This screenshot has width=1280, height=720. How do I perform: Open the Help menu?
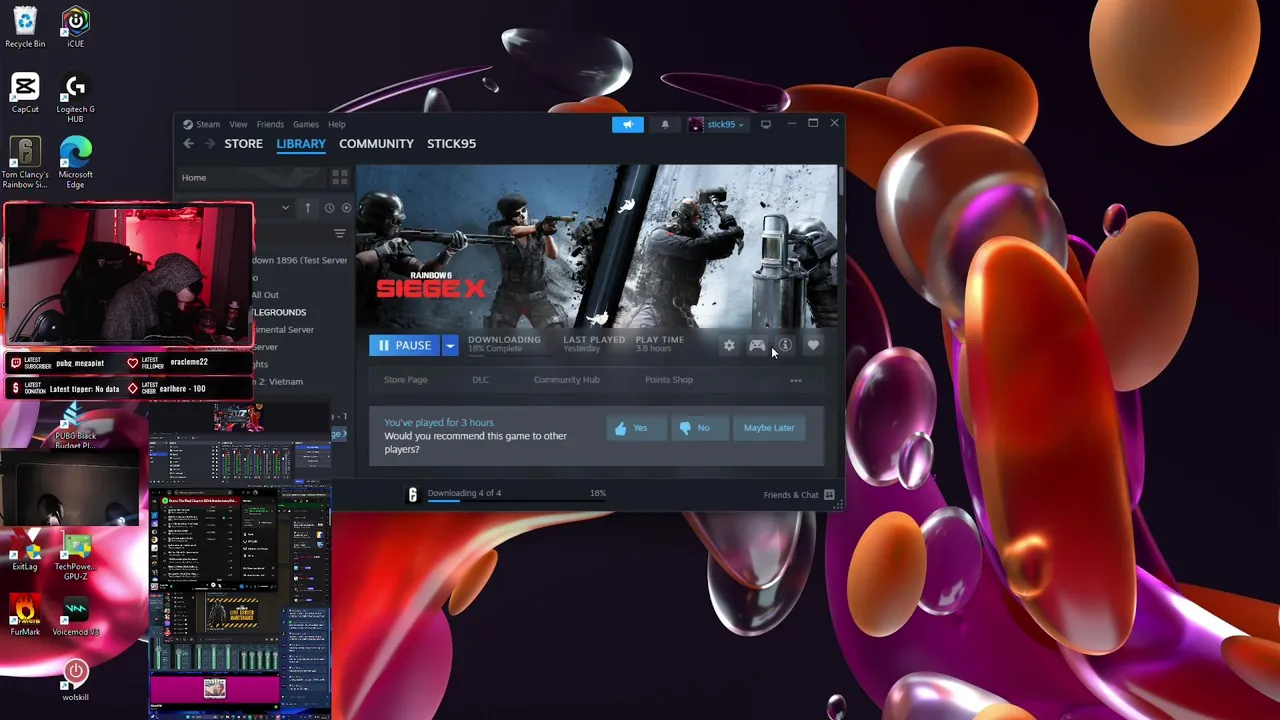[337, 124]
